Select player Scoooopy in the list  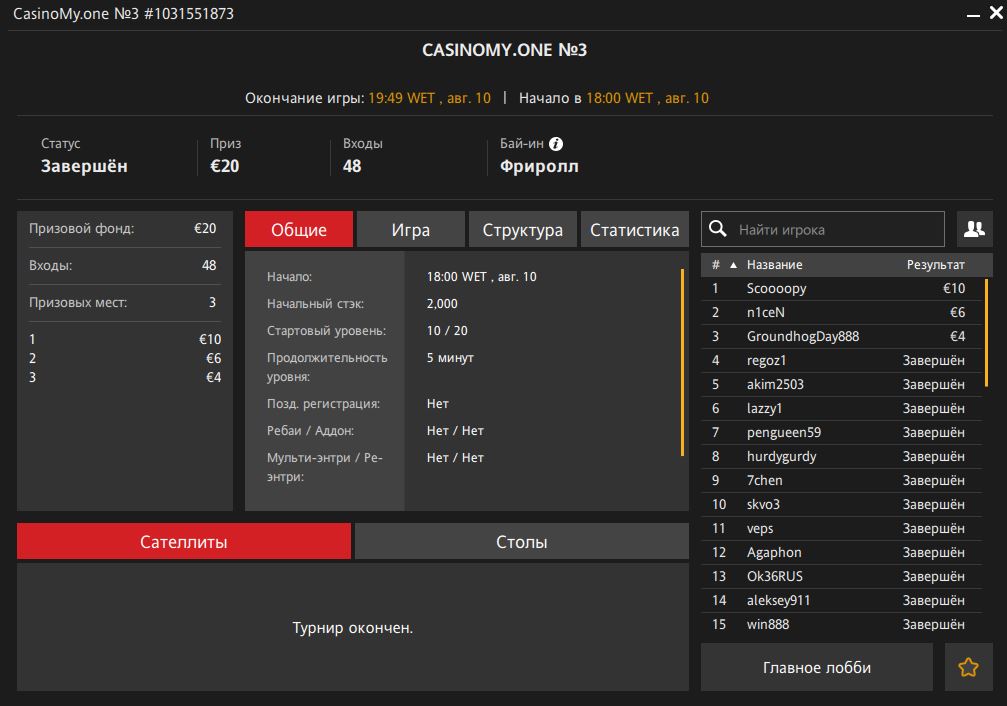(777, 288)
